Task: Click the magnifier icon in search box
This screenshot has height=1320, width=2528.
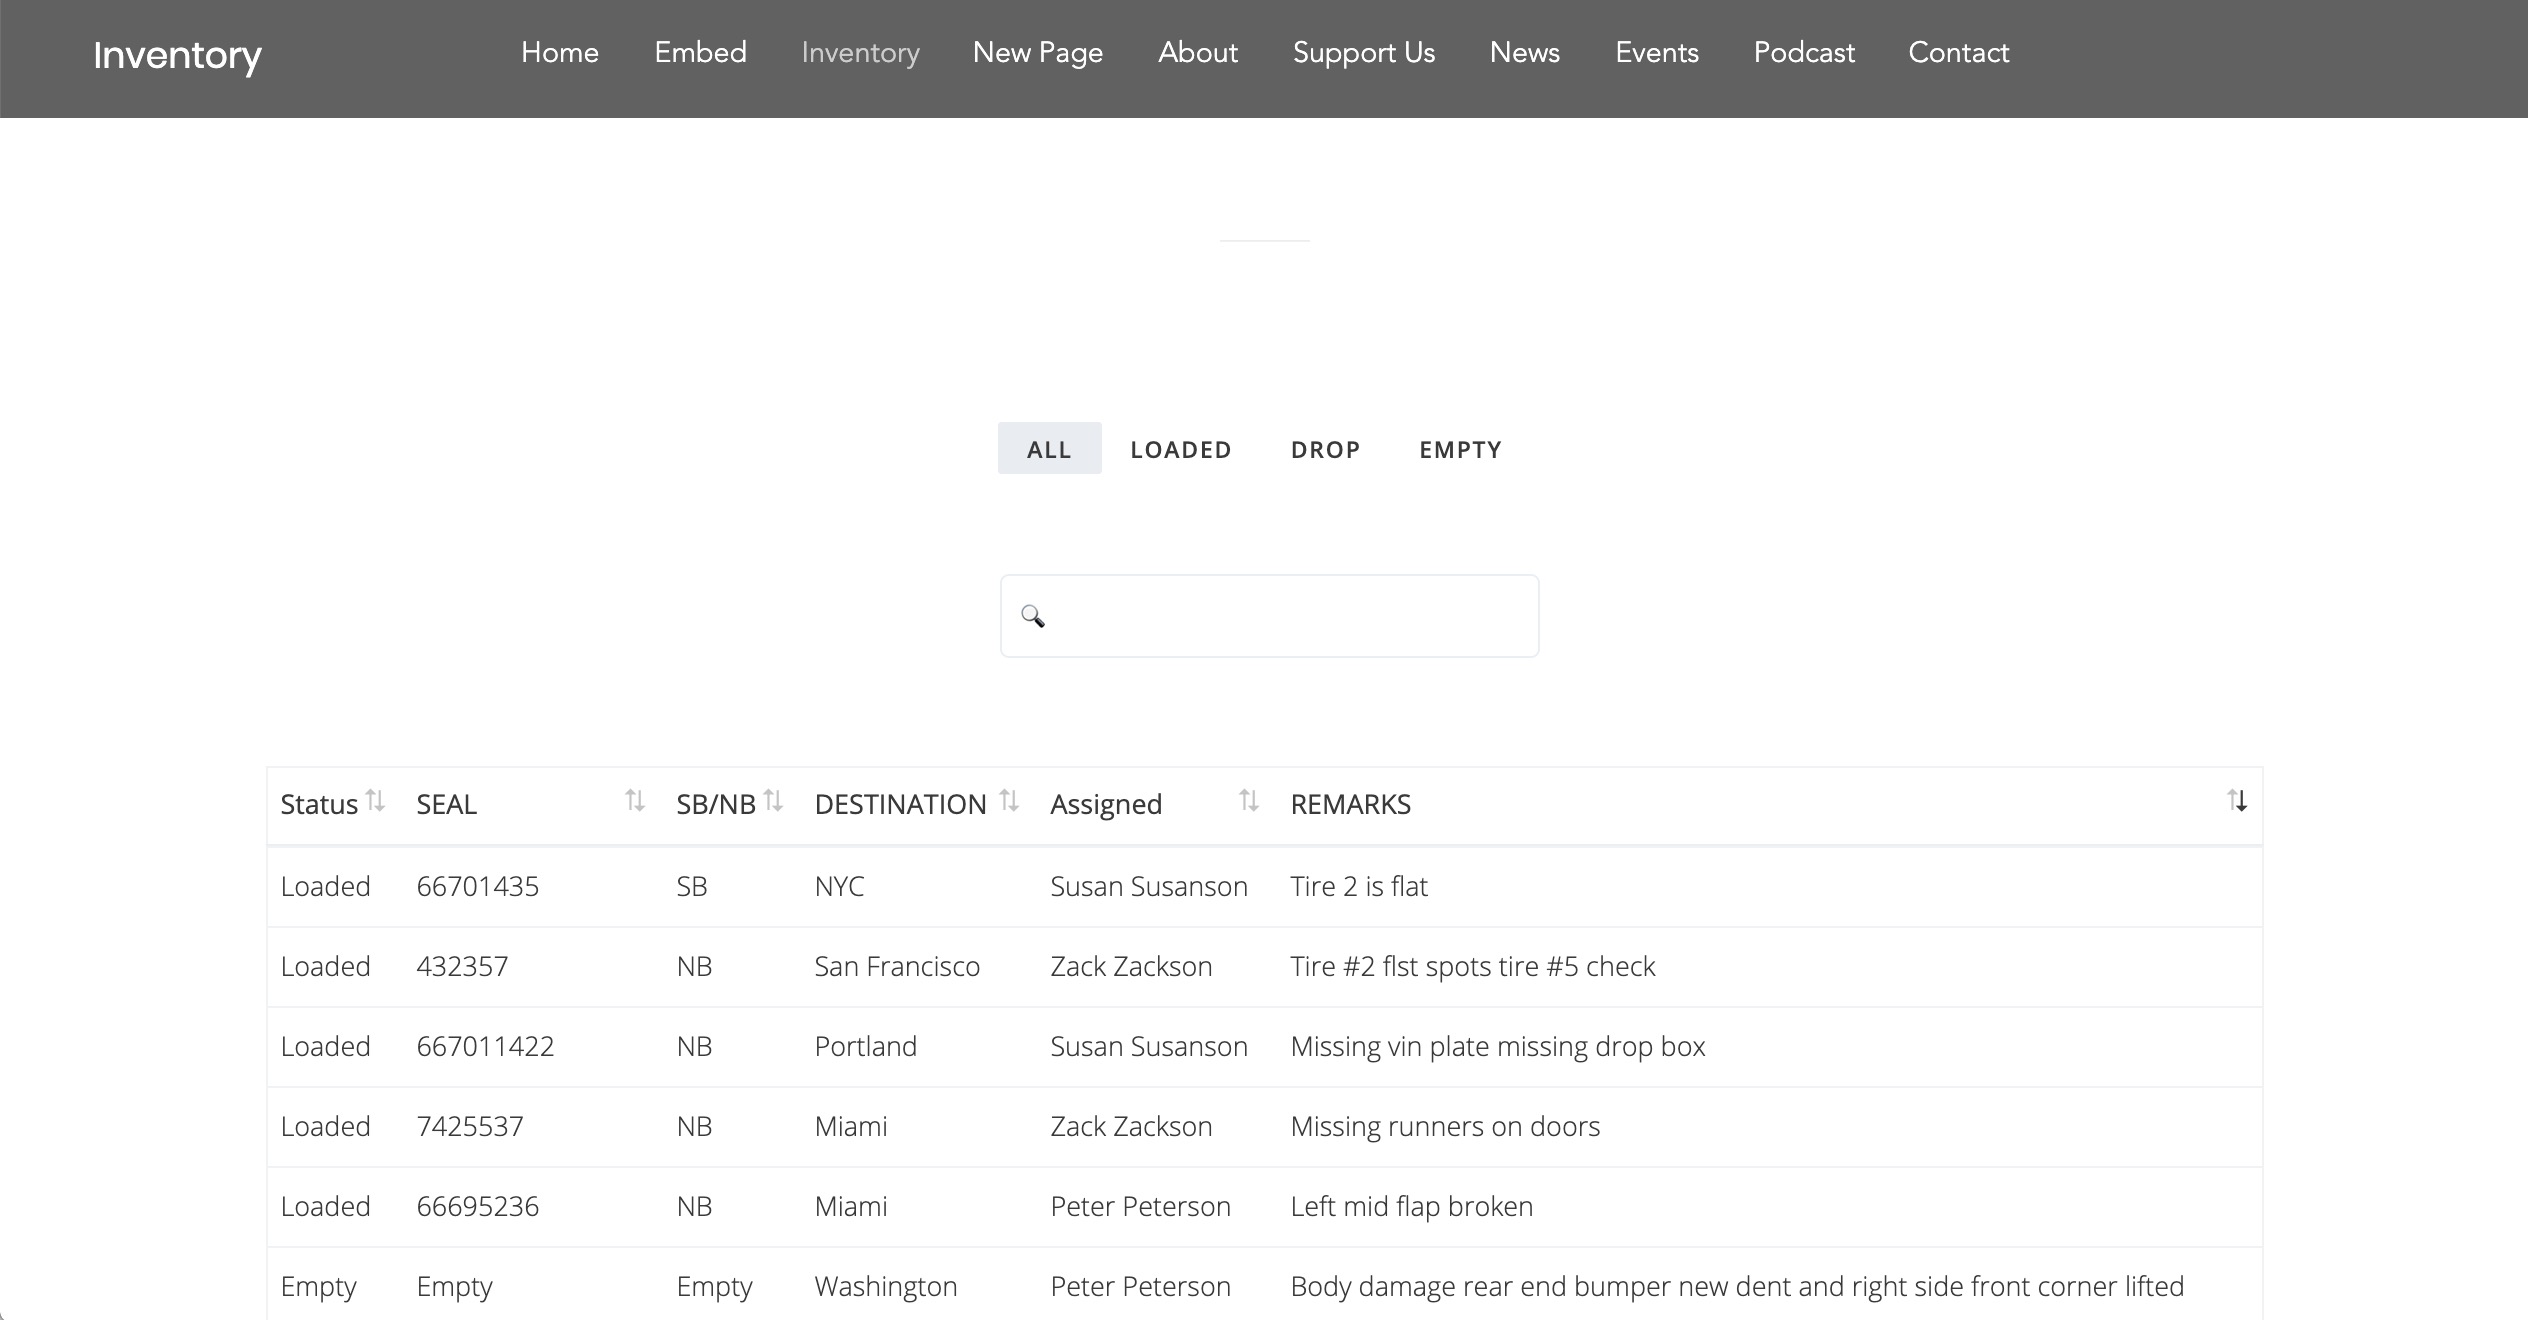Action: coord(1033,616)
